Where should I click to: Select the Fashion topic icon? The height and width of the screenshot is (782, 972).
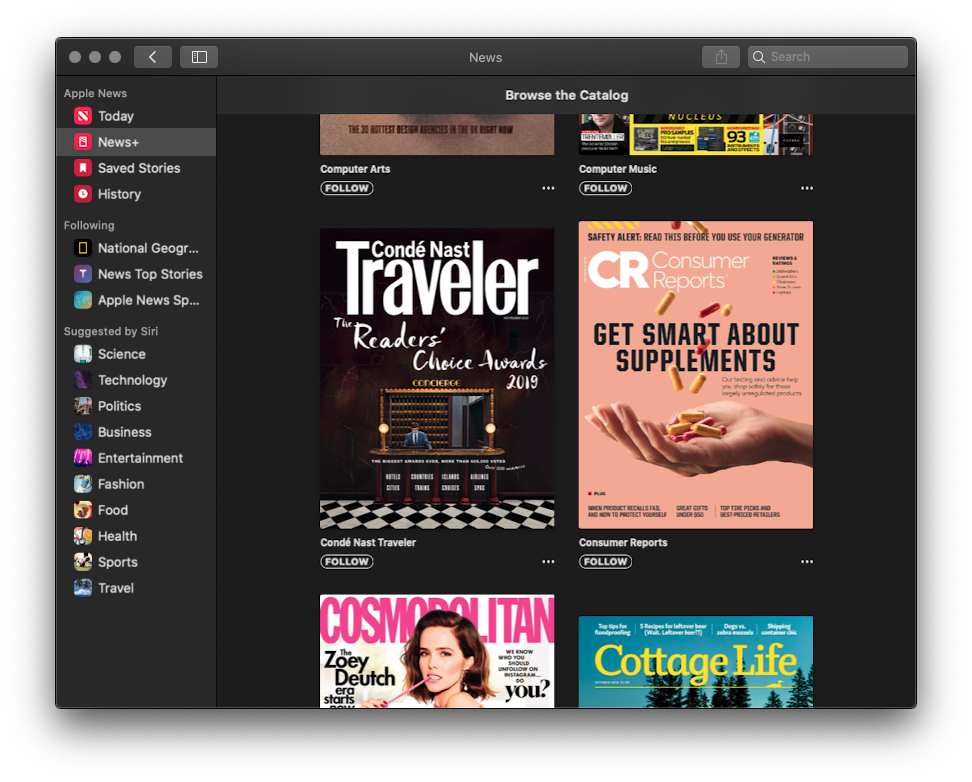[83, 484]
